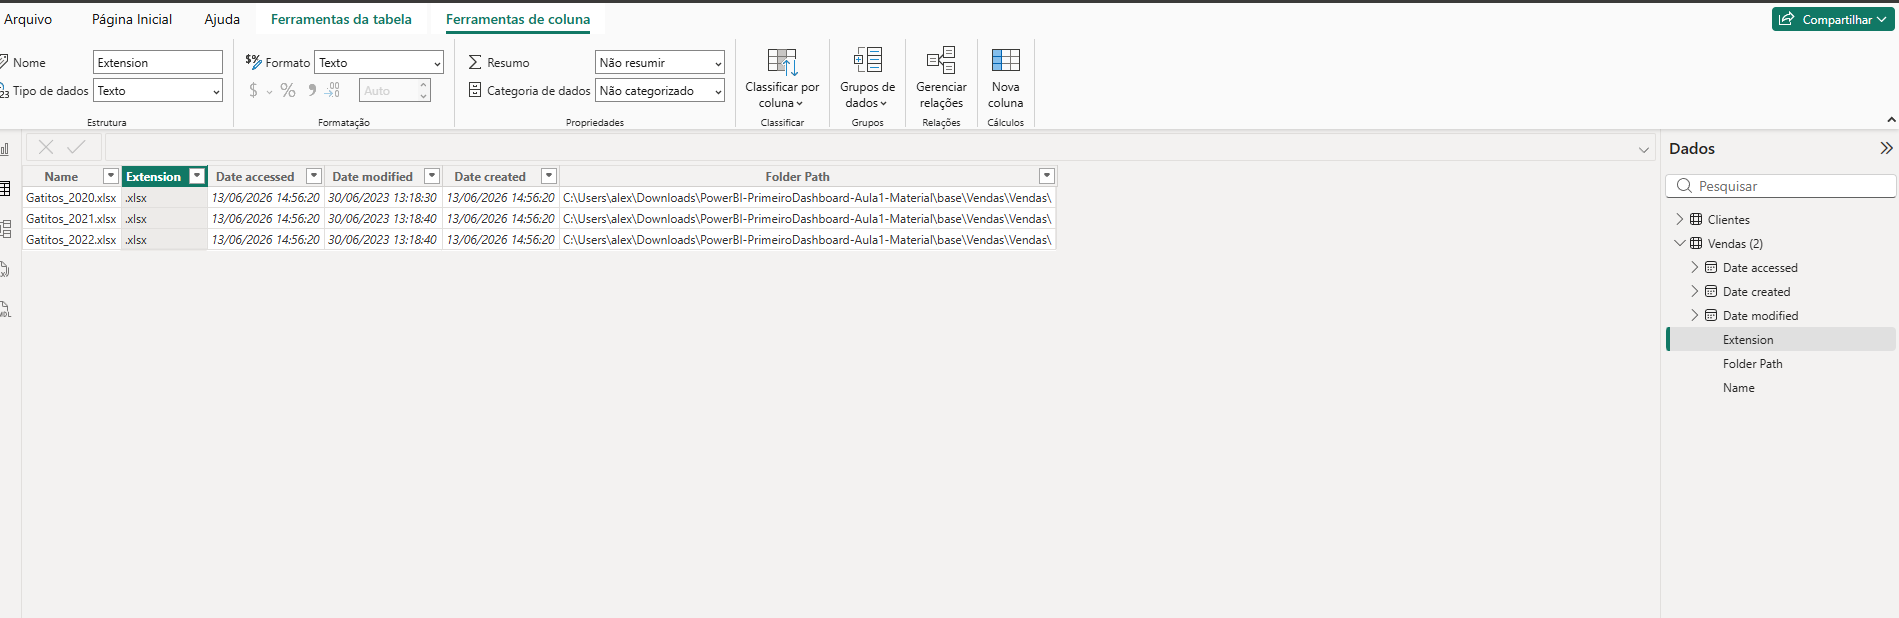
Task: Open the DAX query view from the sidebar
Action: pos(5,269)
